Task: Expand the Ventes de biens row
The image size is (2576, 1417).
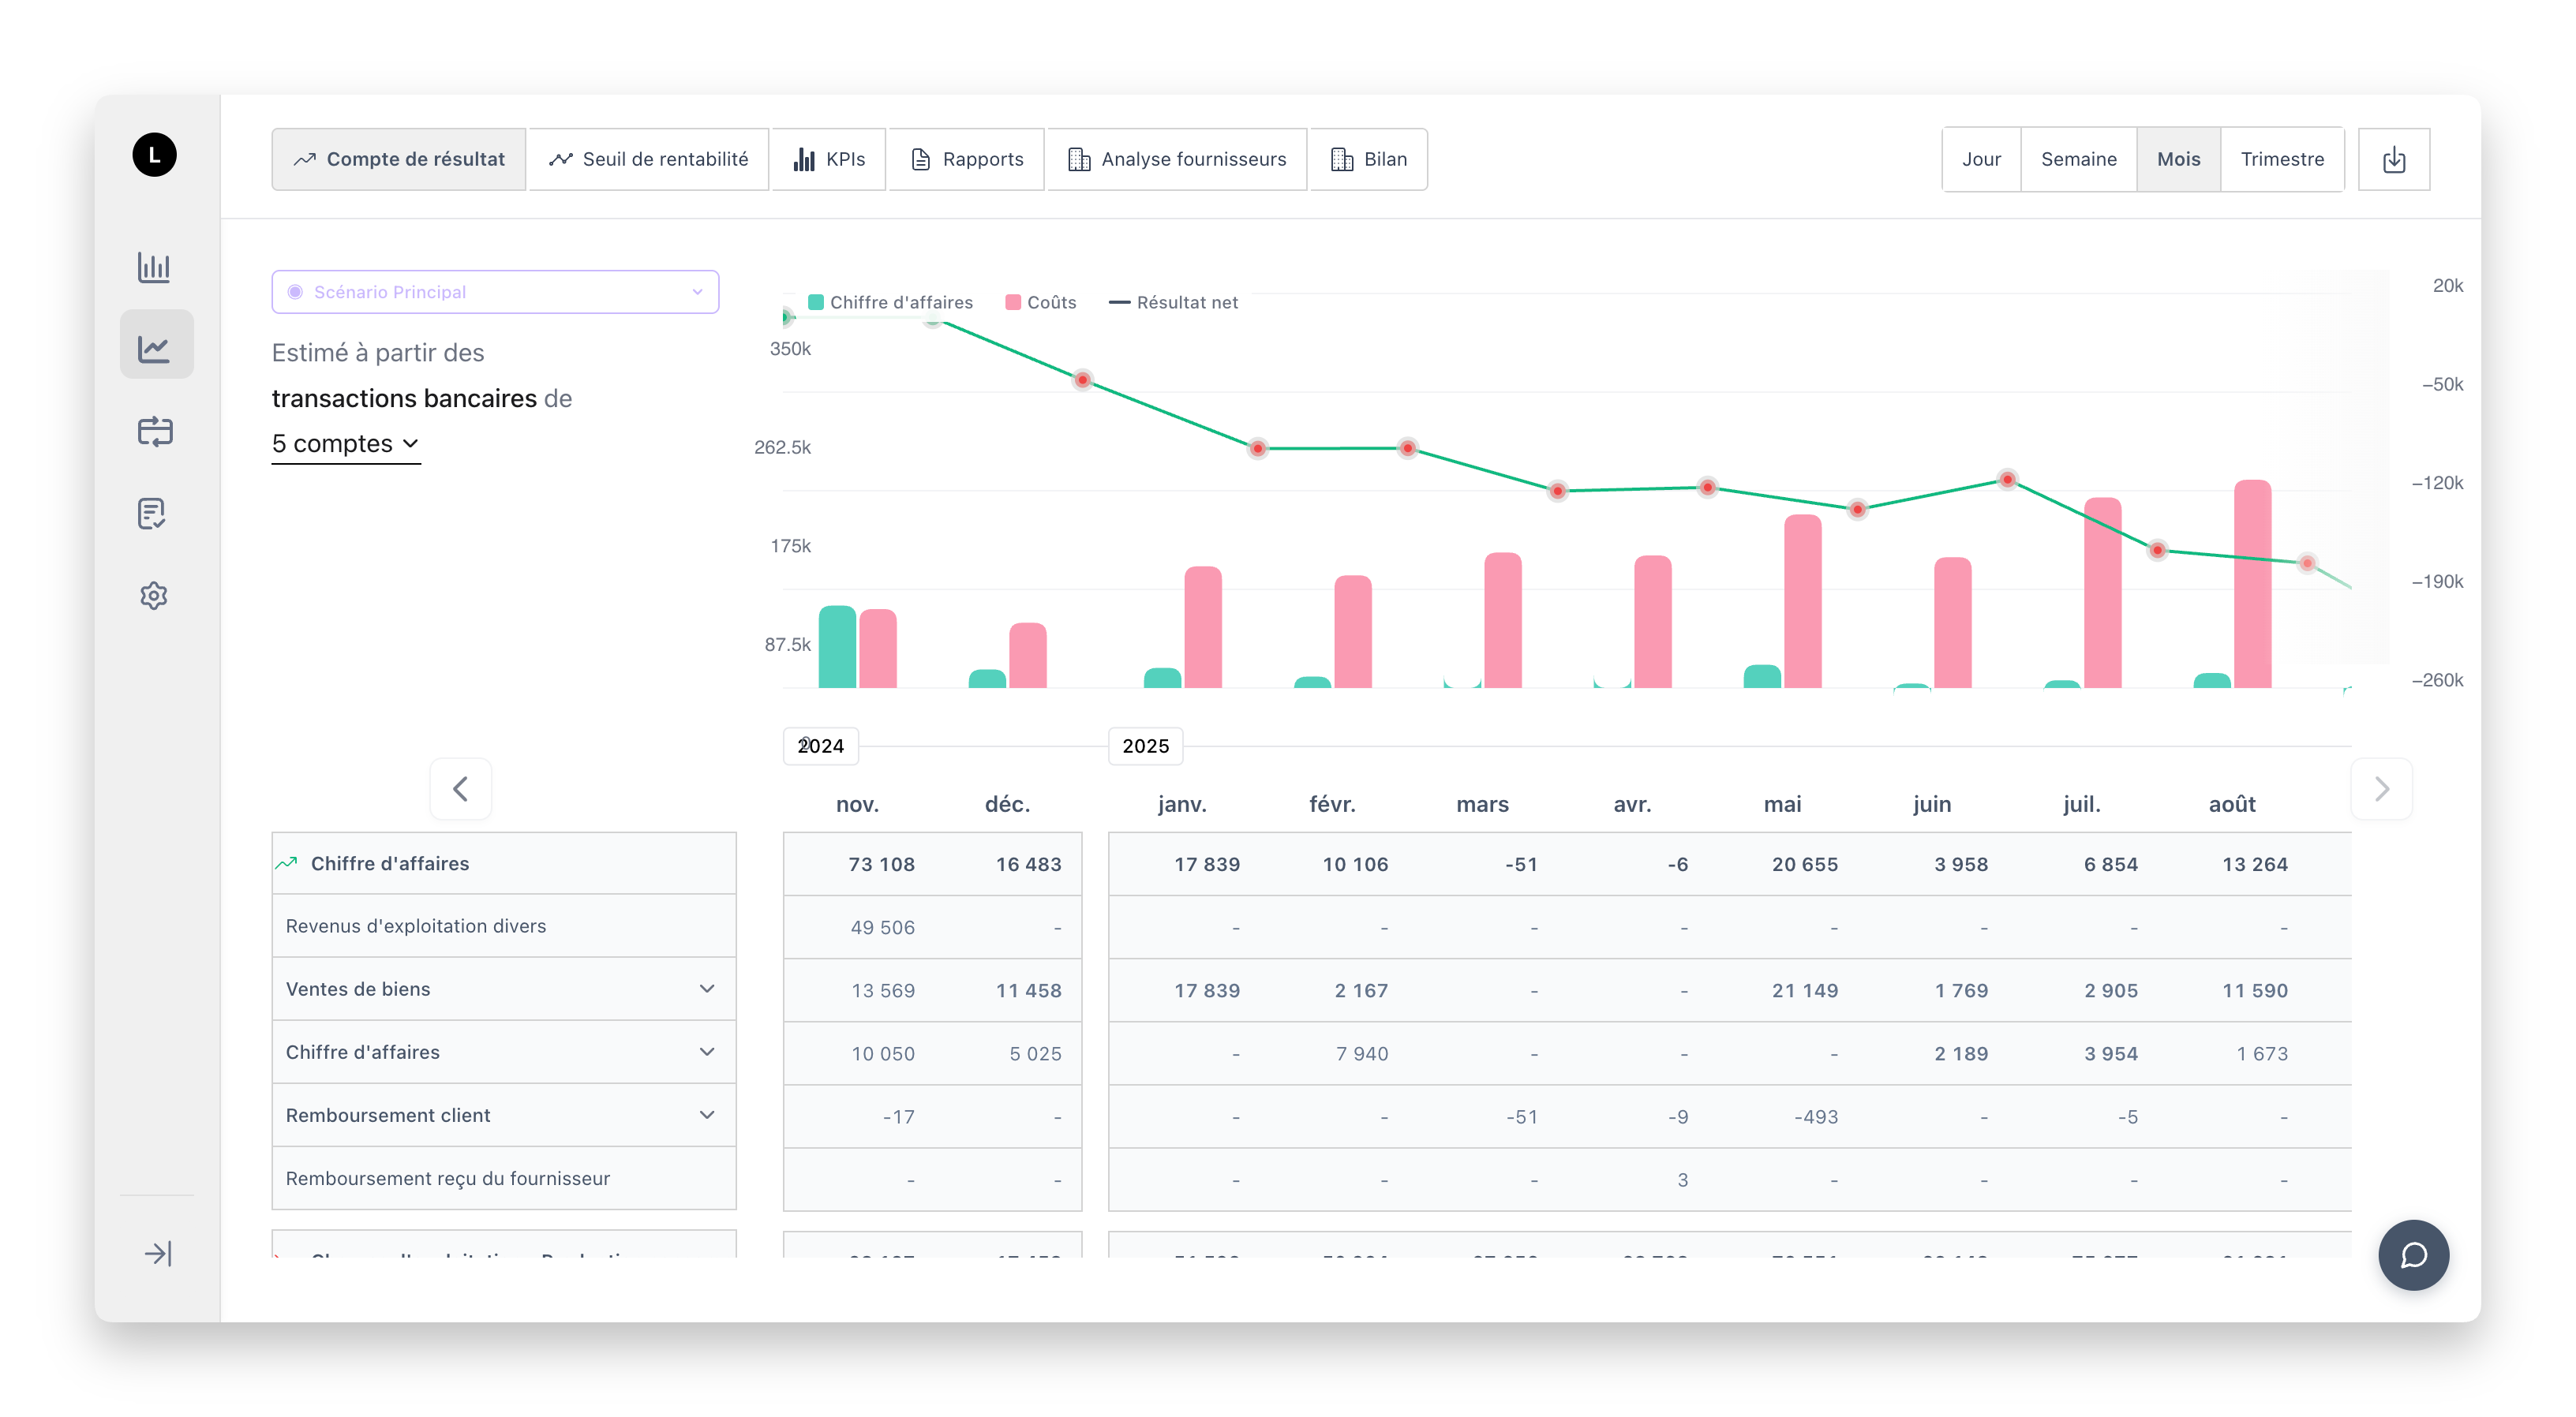Action: point(708,989)
